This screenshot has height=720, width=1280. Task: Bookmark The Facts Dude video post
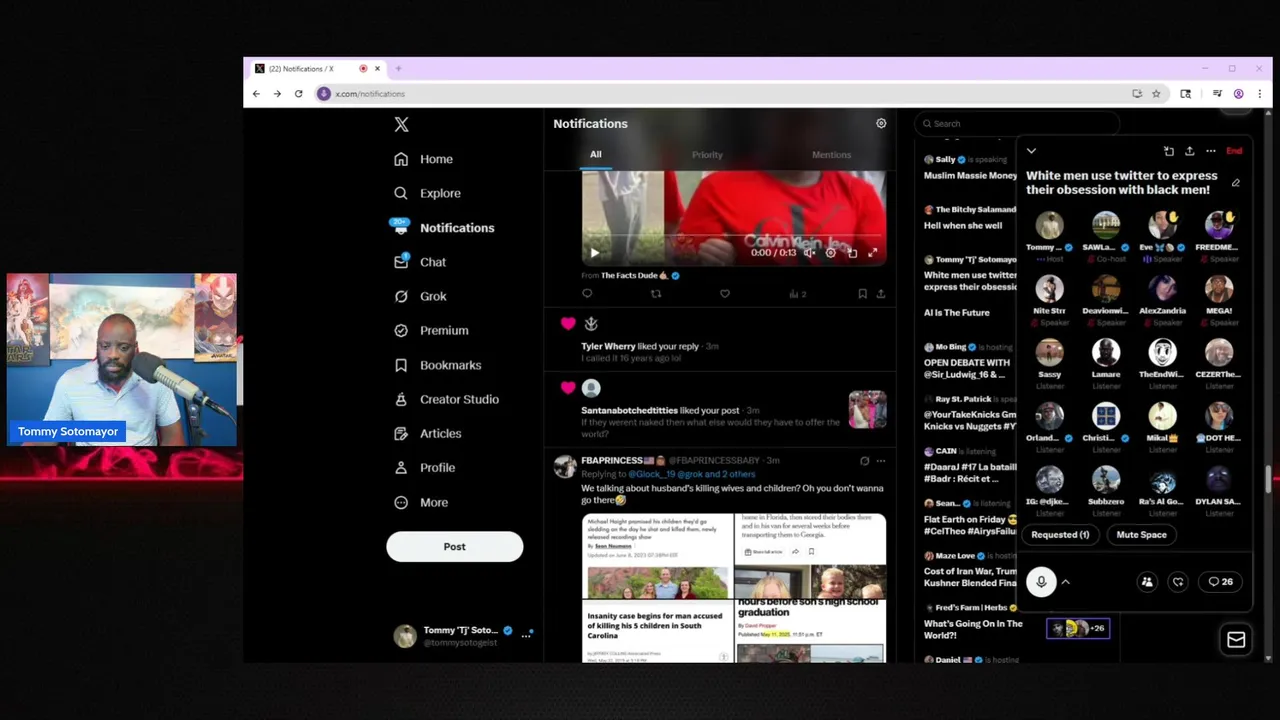(862, 294)
